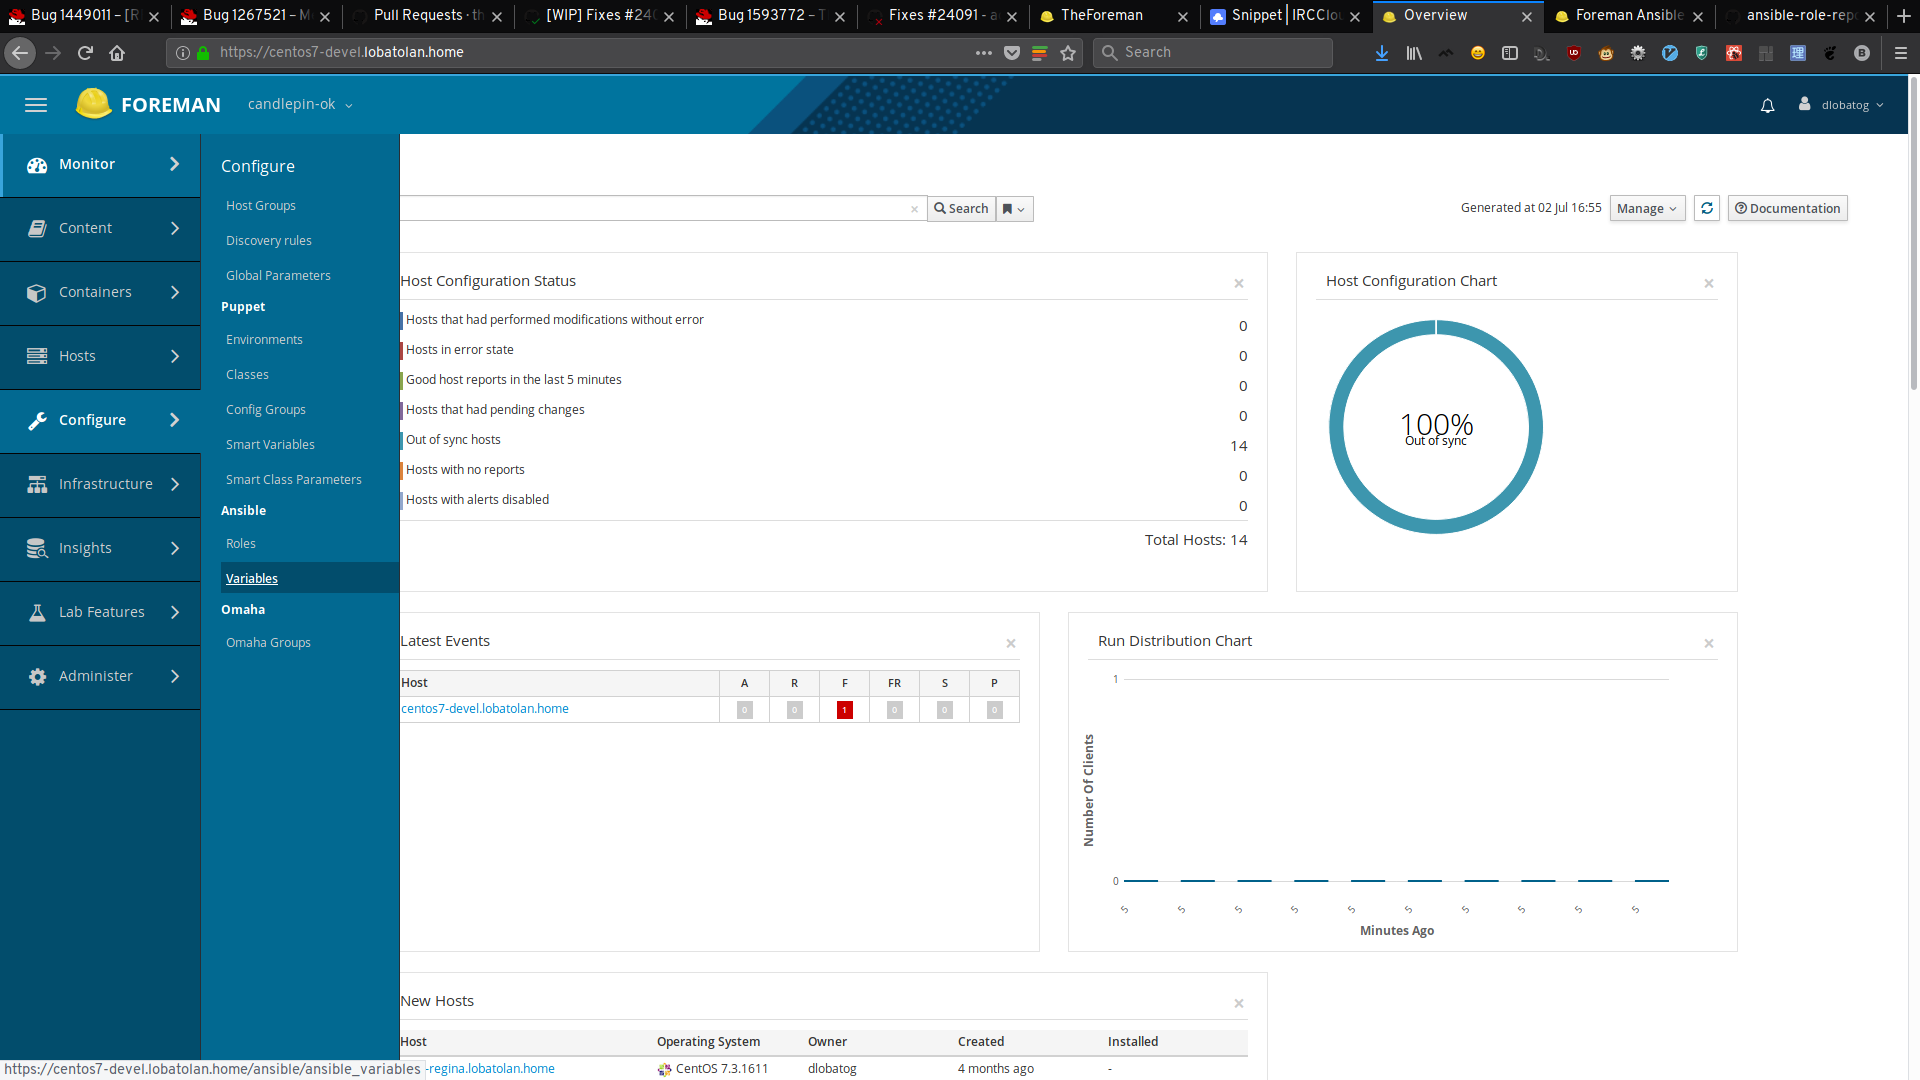
Task: Close the Host Configuration Chart widget
Action: (1709, 284)
